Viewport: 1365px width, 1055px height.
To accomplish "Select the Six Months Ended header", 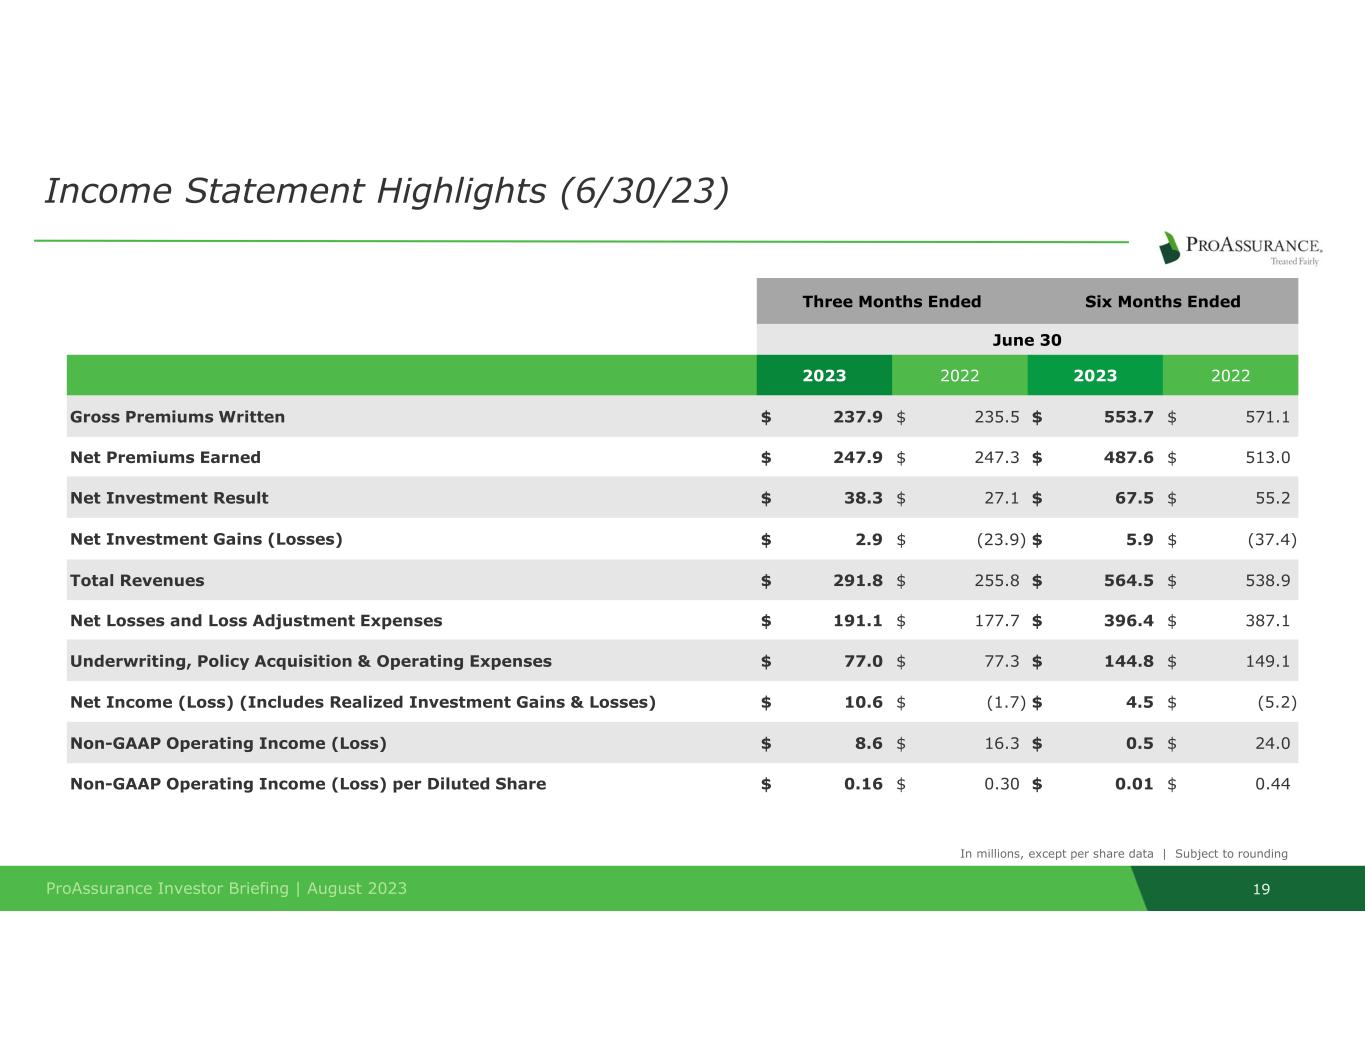I will pos(1162,302).
